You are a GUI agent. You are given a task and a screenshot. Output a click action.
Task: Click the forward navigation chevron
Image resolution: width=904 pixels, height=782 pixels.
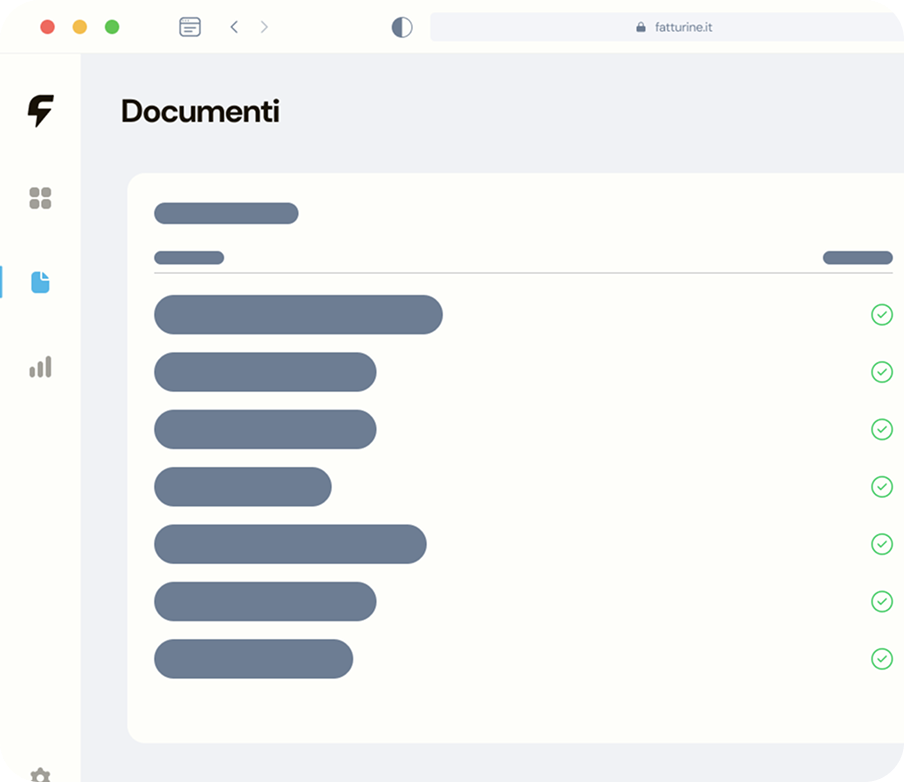[264, 27]
